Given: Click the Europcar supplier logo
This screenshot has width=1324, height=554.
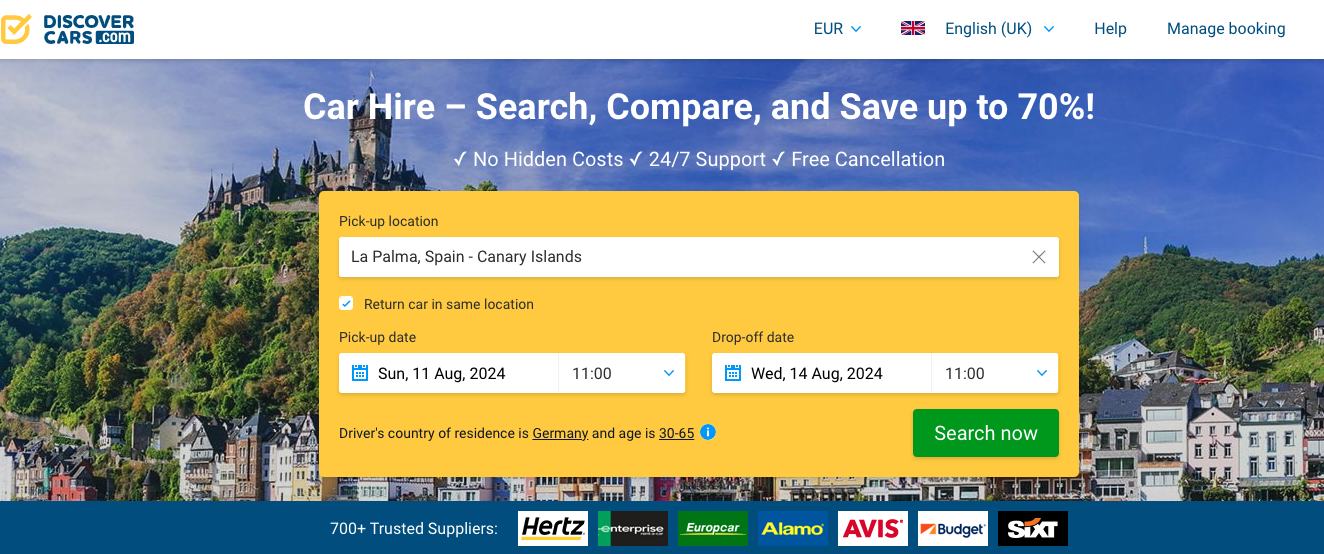Looking at the screenshot, I should pos(712,529).
